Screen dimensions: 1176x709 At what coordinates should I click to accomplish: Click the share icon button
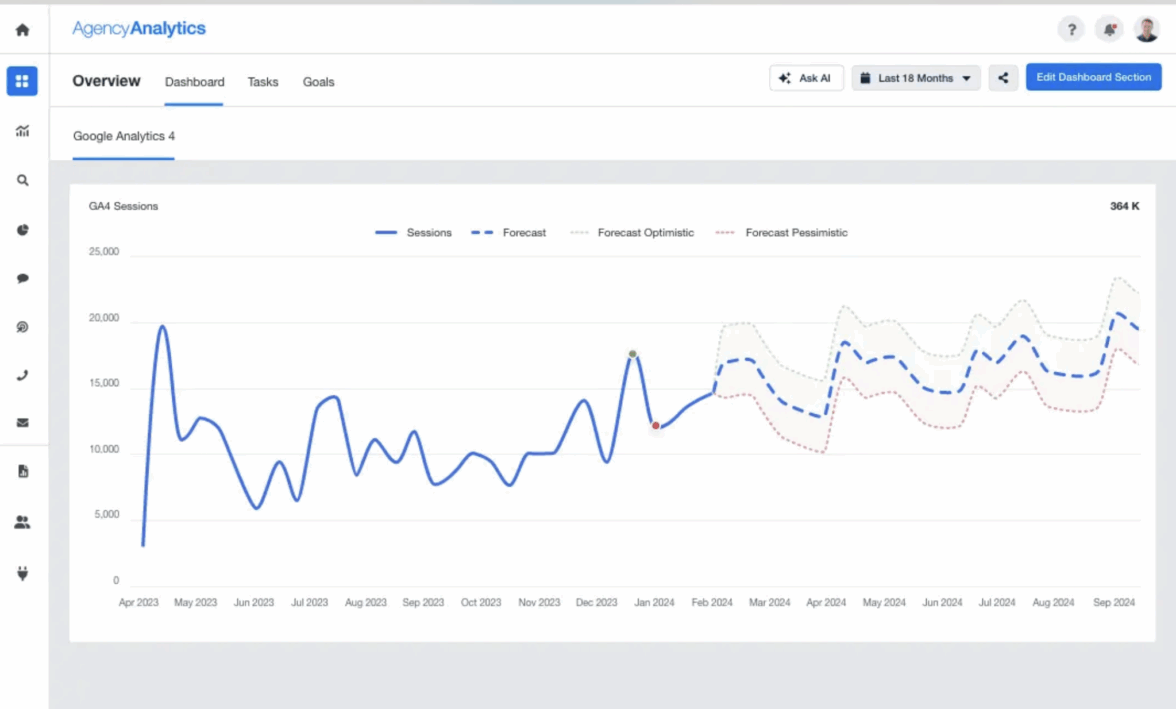1003,78
